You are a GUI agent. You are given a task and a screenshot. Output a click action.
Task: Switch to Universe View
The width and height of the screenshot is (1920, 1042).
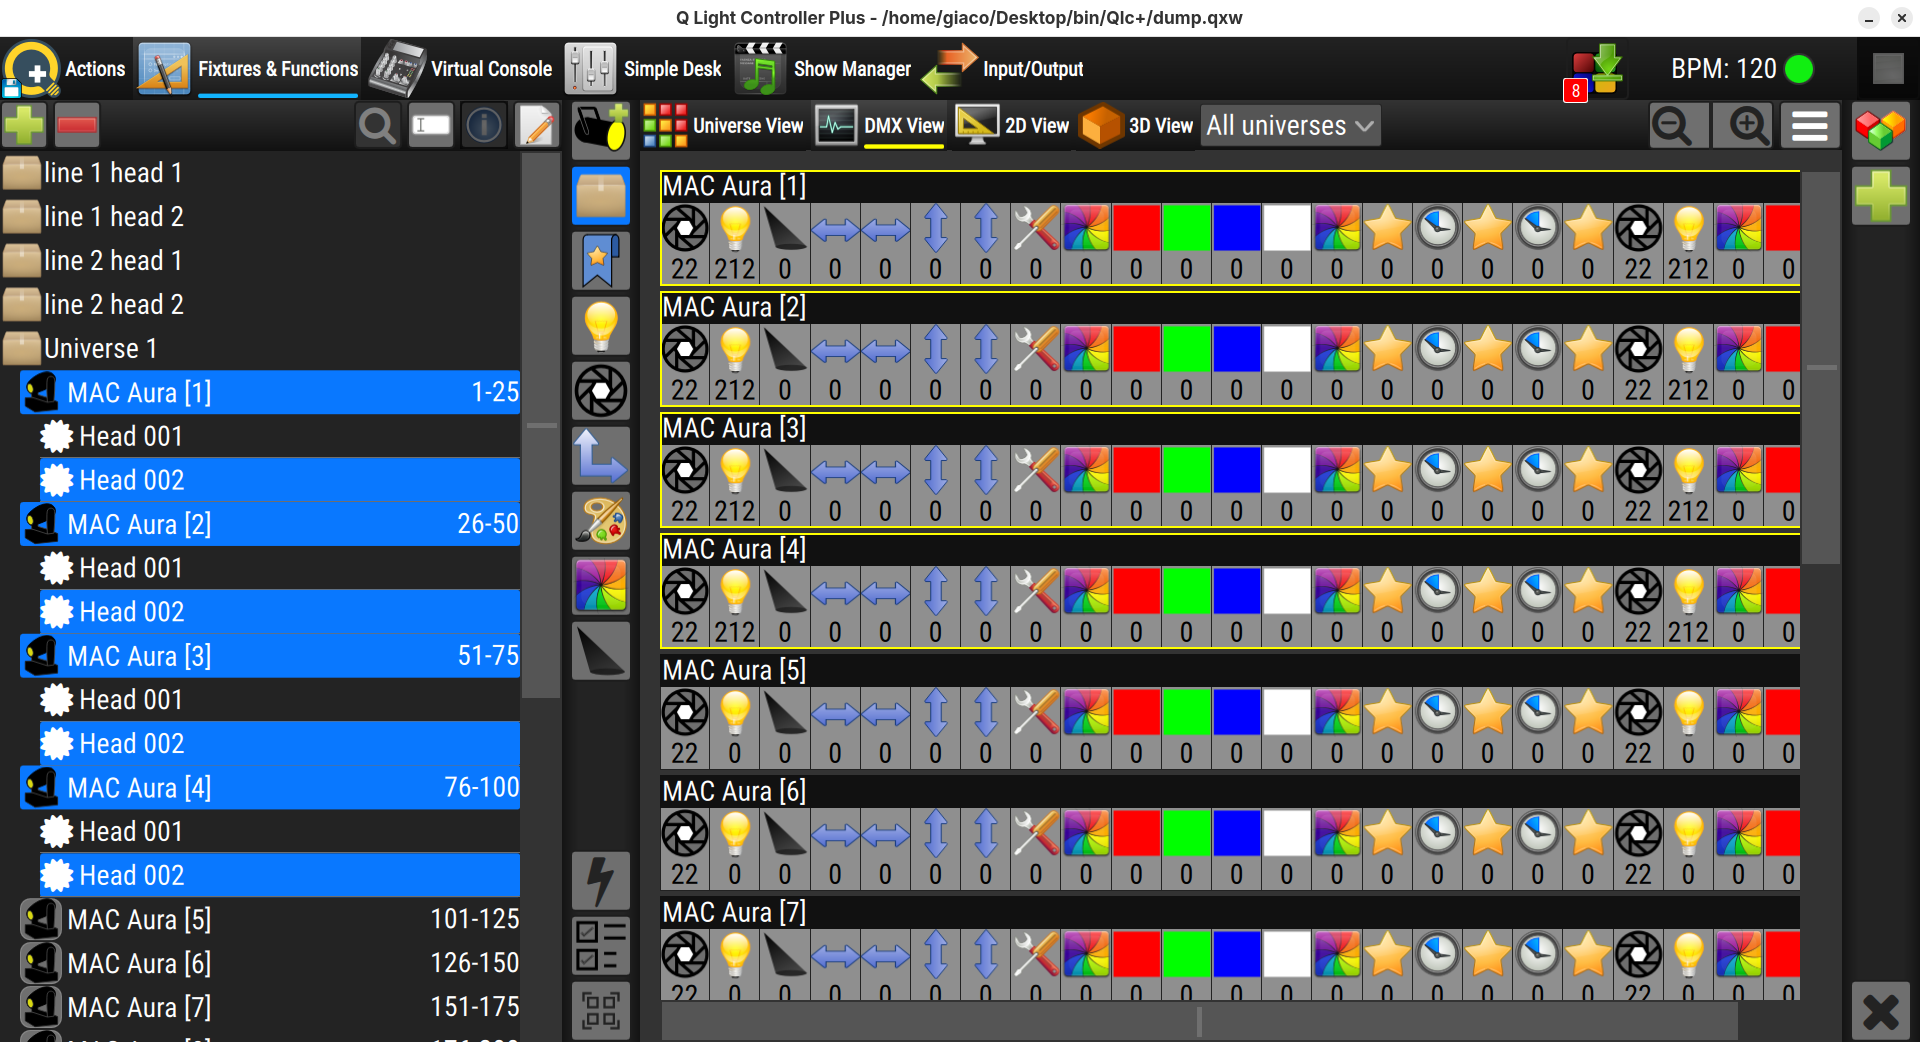click(x=723, y=126)
